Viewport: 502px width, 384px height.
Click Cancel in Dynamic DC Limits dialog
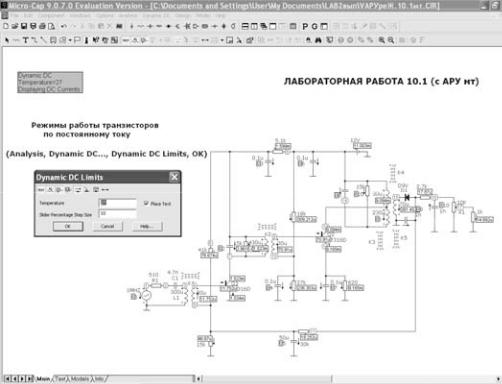click(107, 226)
